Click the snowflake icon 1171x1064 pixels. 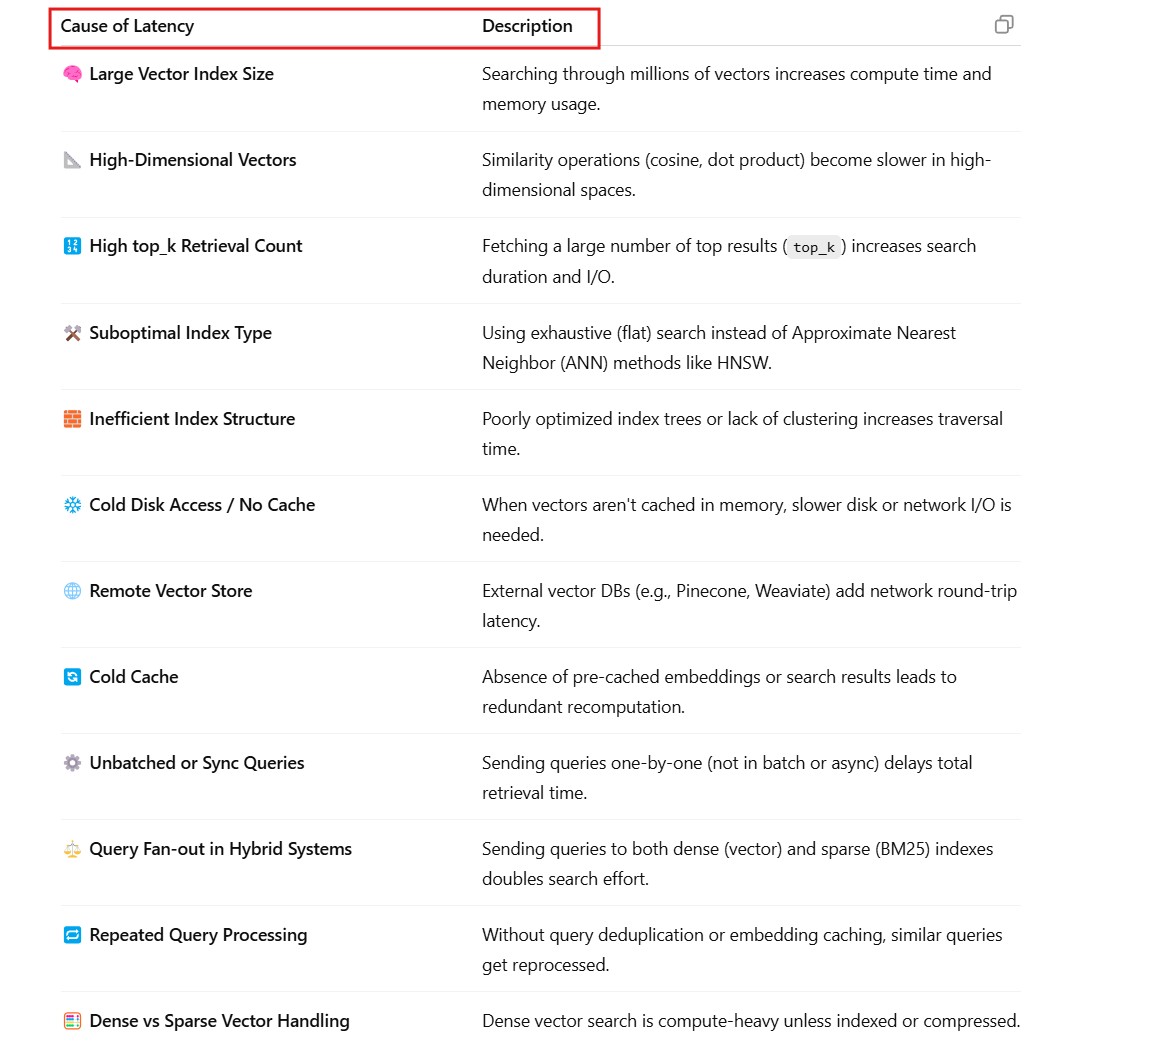(x=72, y=505)
